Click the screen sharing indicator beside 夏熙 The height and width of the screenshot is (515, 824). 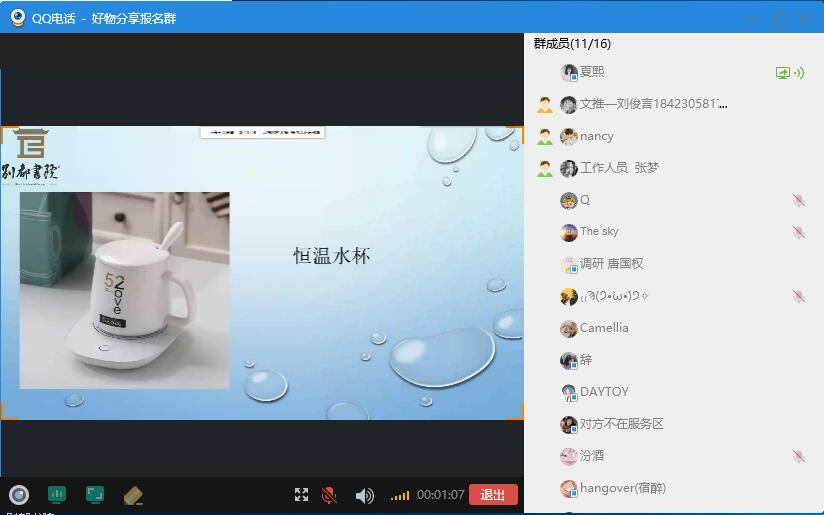tap(783, 73)
